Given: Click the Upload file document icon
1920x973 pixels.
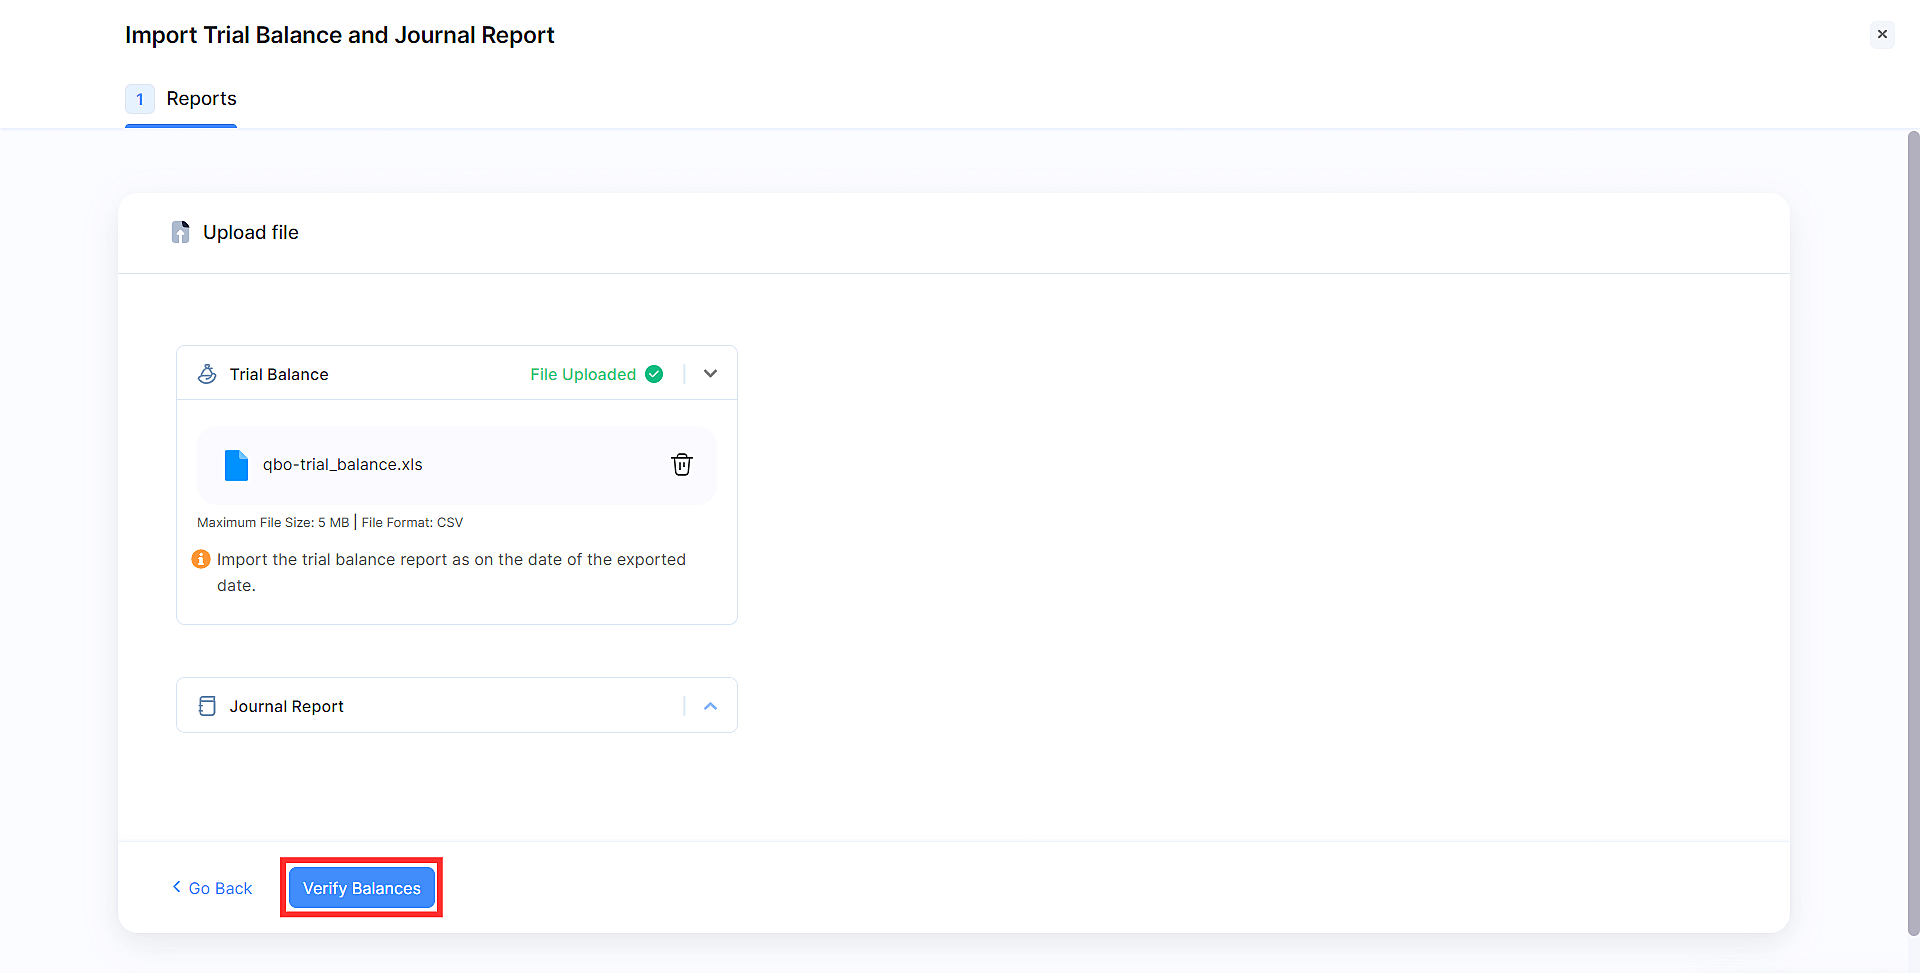Looking at the screenshot, I should 181,232.
